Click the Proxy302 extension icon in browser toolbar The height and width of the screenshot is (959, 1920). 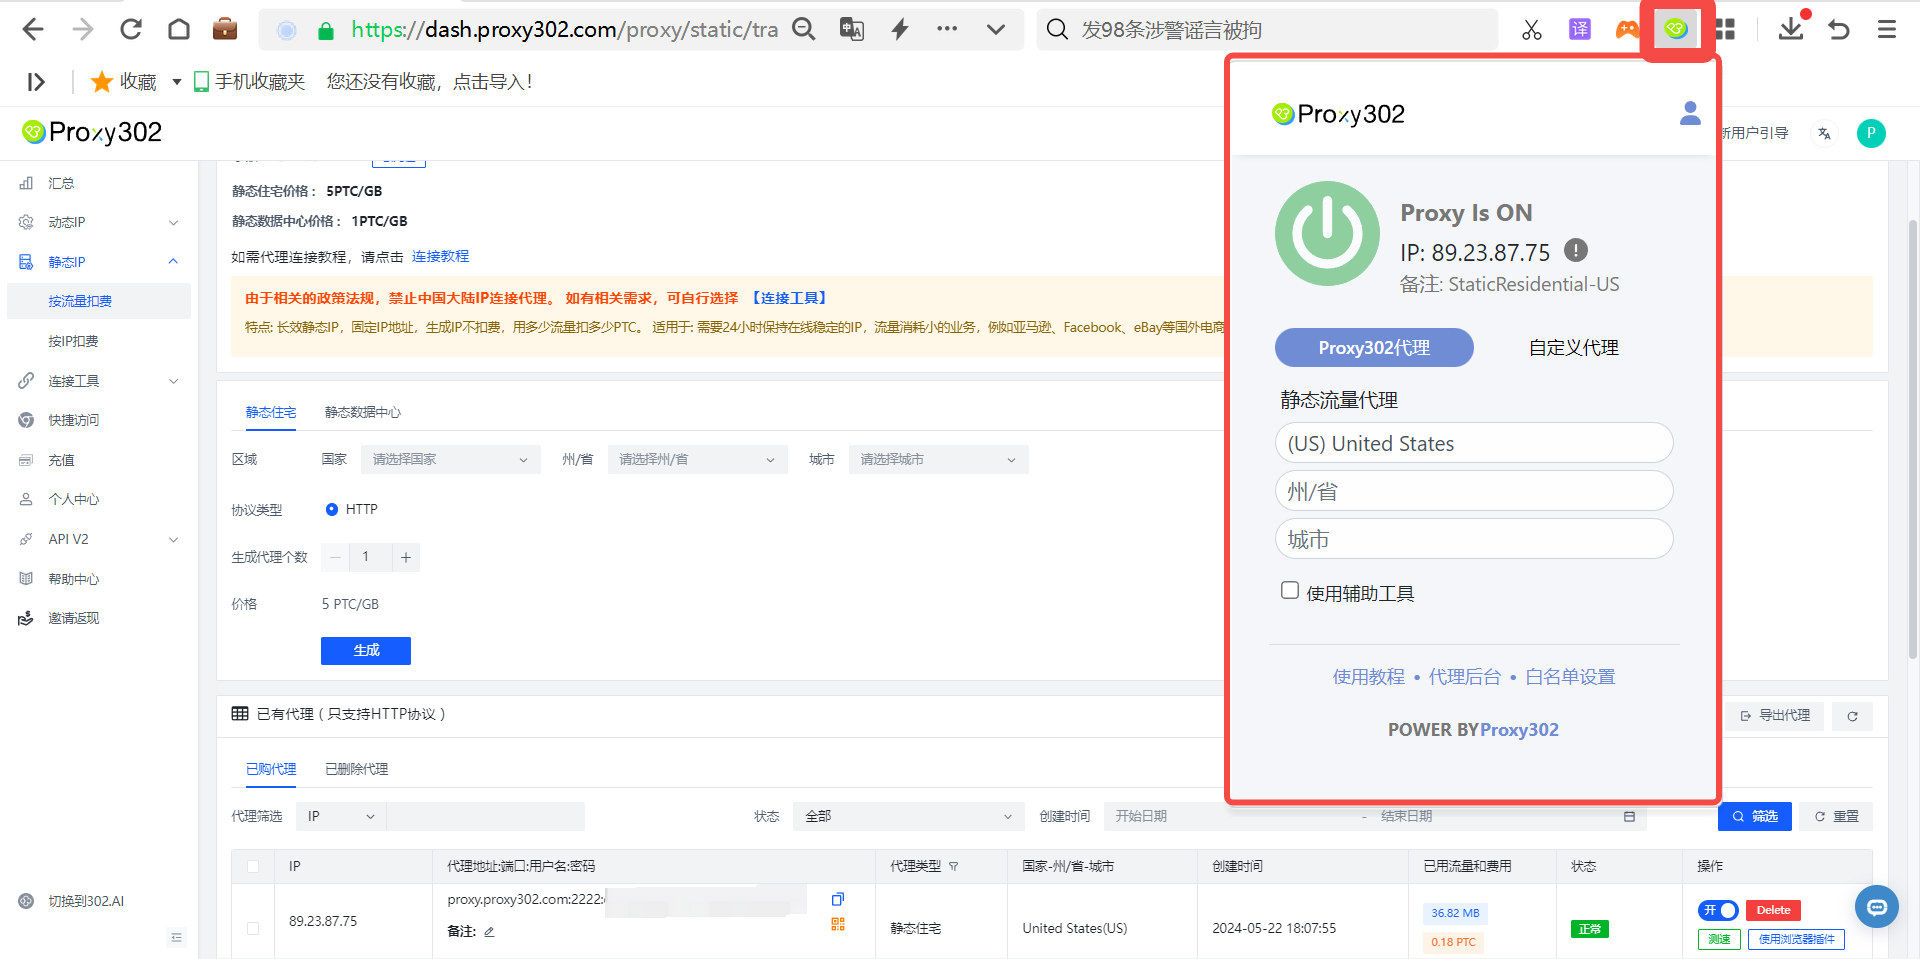pyautogui.click(x=1676, y=29)
